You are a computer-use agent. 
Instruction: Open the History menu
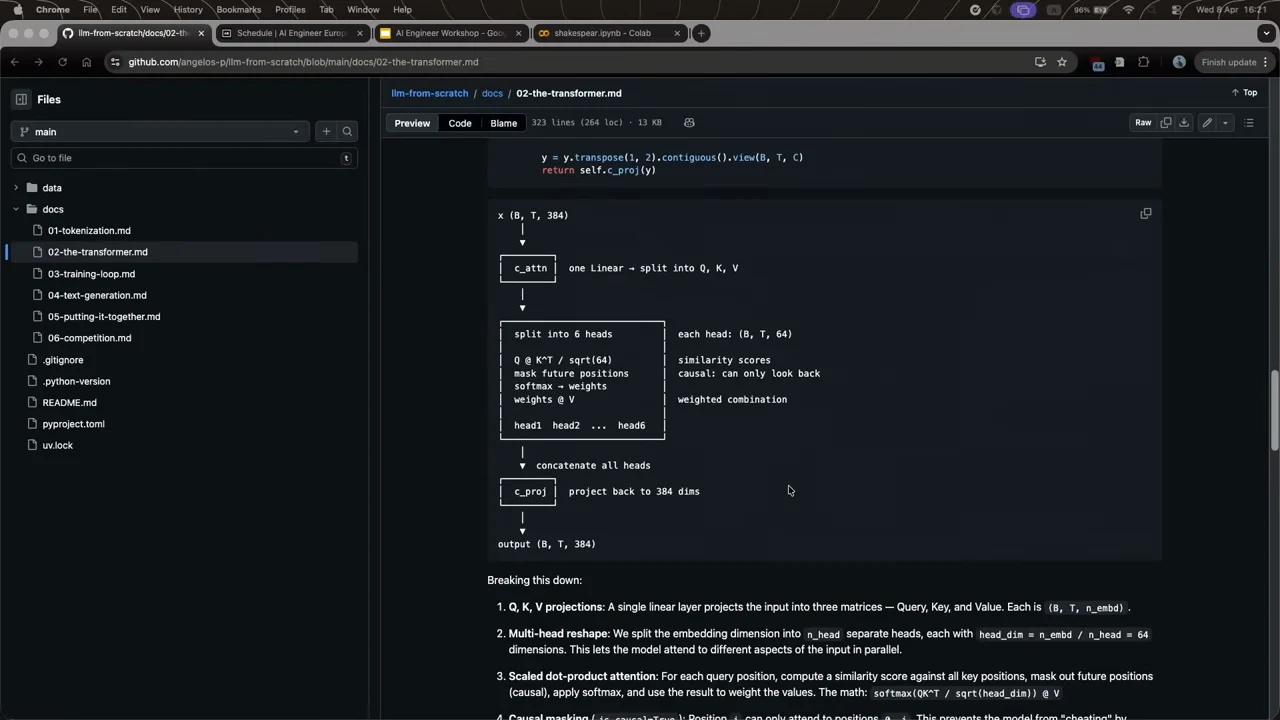click(x=188, y=10)
